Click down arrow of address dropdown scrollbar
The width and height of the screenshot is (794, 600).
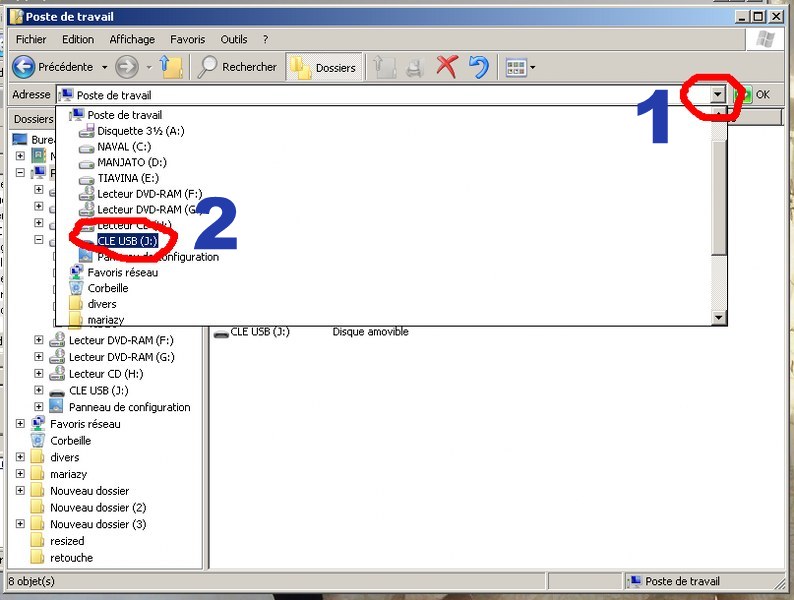[718, 318]
